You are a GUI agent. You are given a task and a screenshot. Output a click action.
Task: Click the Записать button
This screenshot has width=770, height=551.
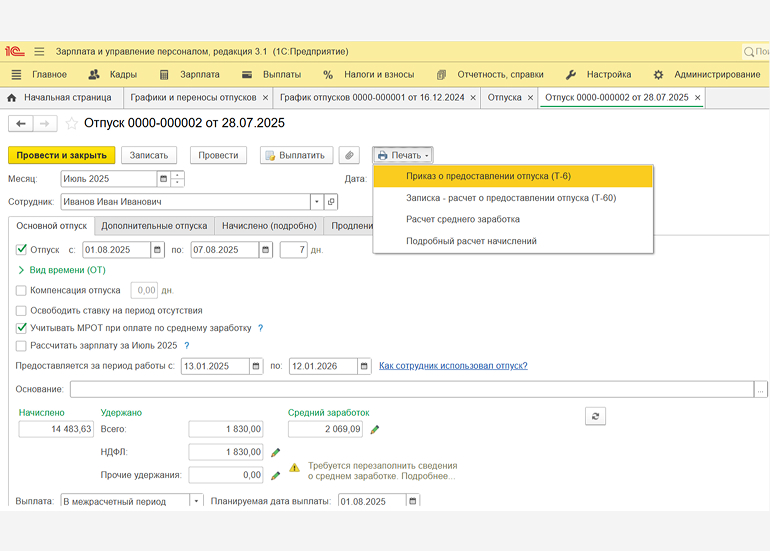pyautogui.click(x=149, y=155)
